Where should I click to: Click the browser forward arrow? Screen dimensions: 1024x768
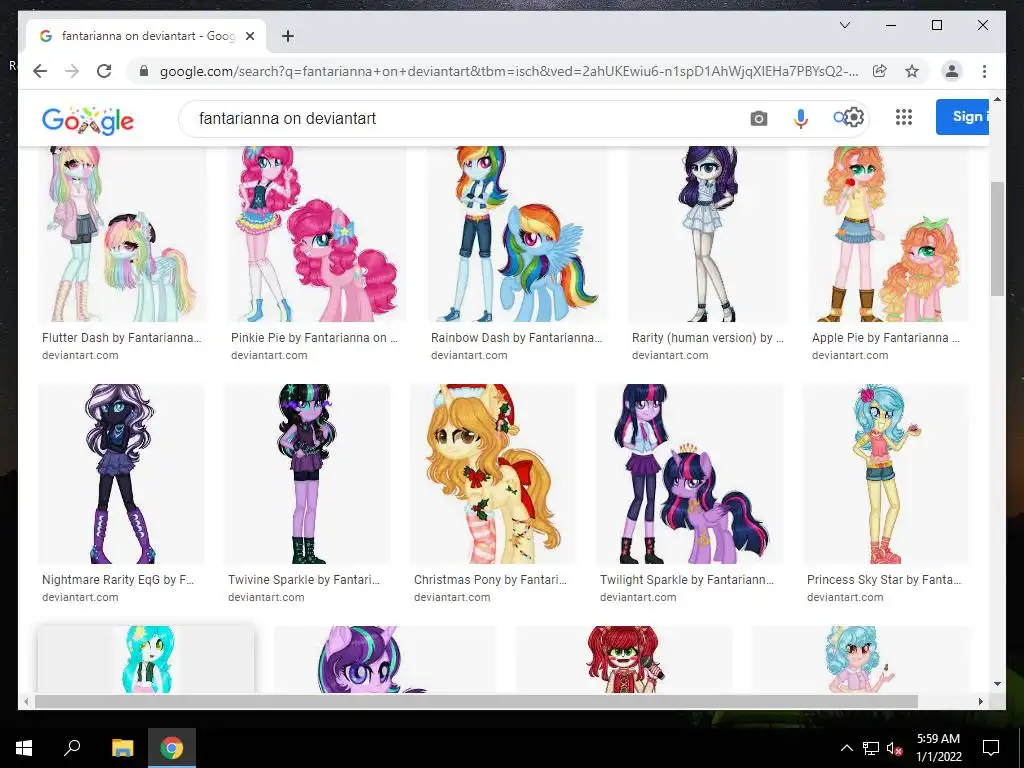(x=72, y=71)
